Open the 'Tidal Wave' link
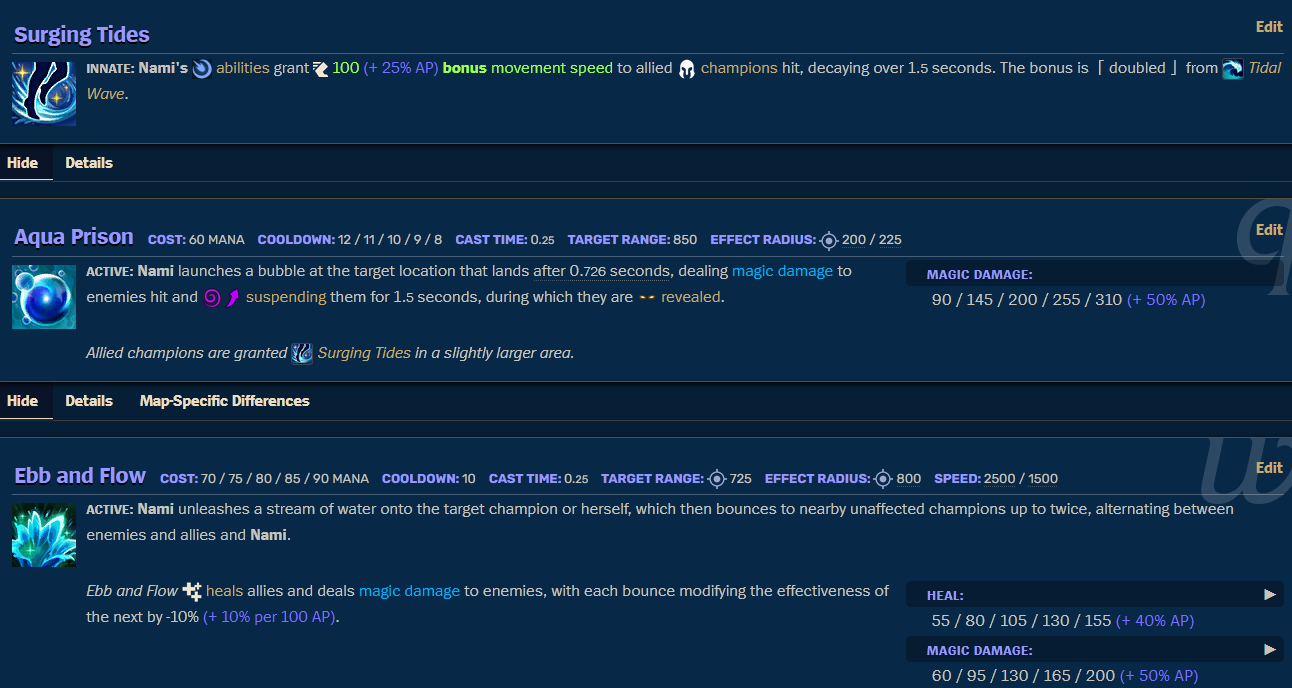This screenshot has height=688, width=1292. coord(1264,68)
